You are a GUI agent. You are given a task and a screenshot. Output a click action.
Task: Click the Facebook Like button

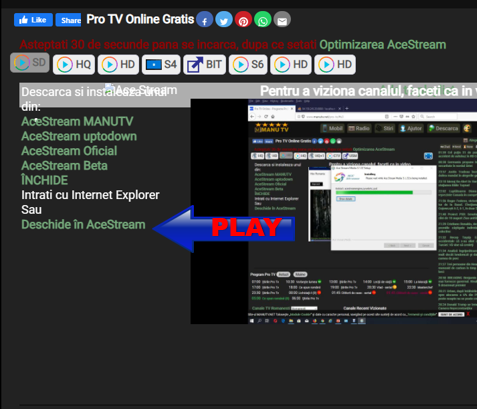point(33,20)
